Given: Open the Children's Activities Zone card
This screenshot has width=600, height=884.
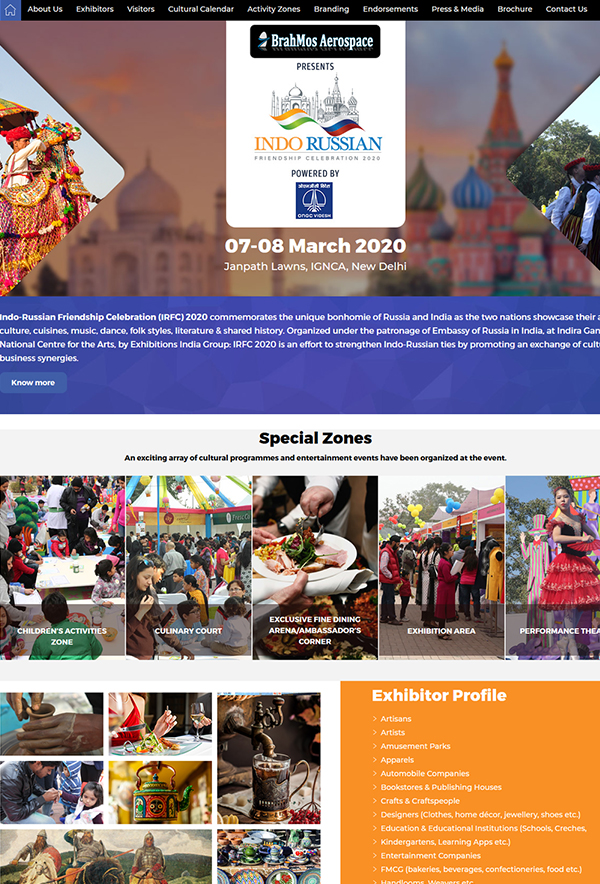Looking at the screenshot, I should [x=62, y=567].
